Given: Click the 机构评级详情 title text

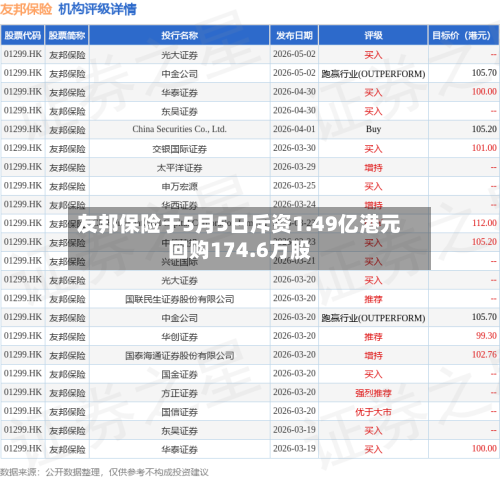Looking at the screenshot, I should [98, 9].
